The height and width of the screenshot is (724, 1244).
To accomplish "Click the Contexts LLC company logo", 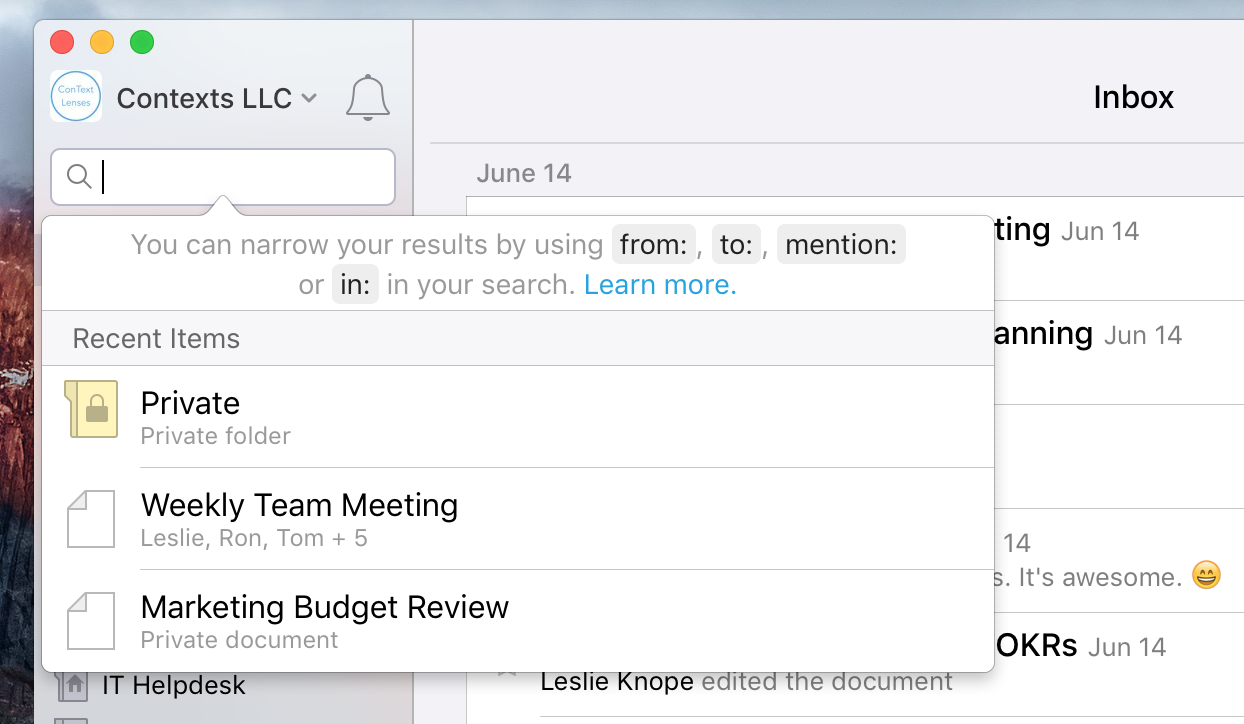I will tap(76, 97).
